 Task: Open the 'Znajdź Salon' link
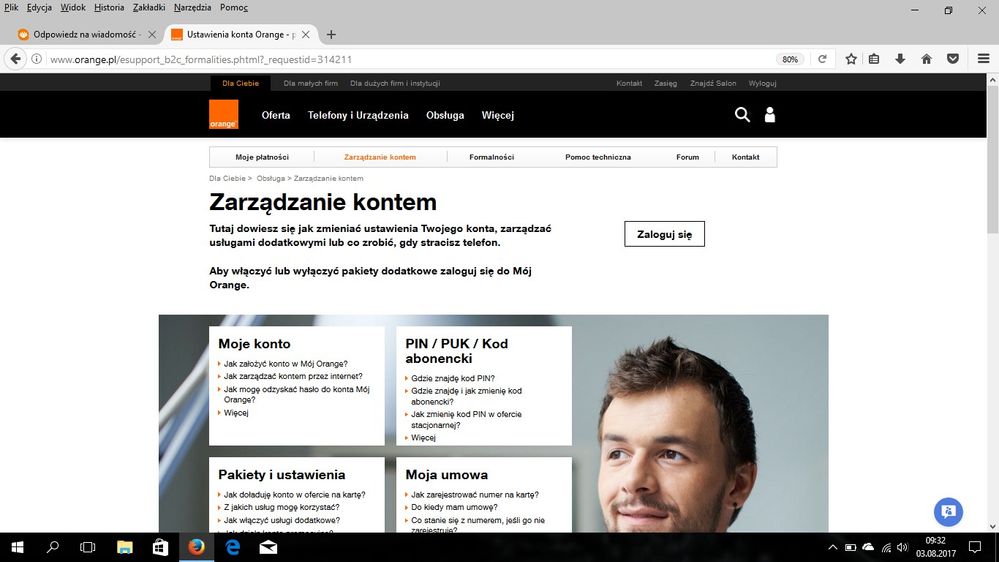click(x=713, y=83)
